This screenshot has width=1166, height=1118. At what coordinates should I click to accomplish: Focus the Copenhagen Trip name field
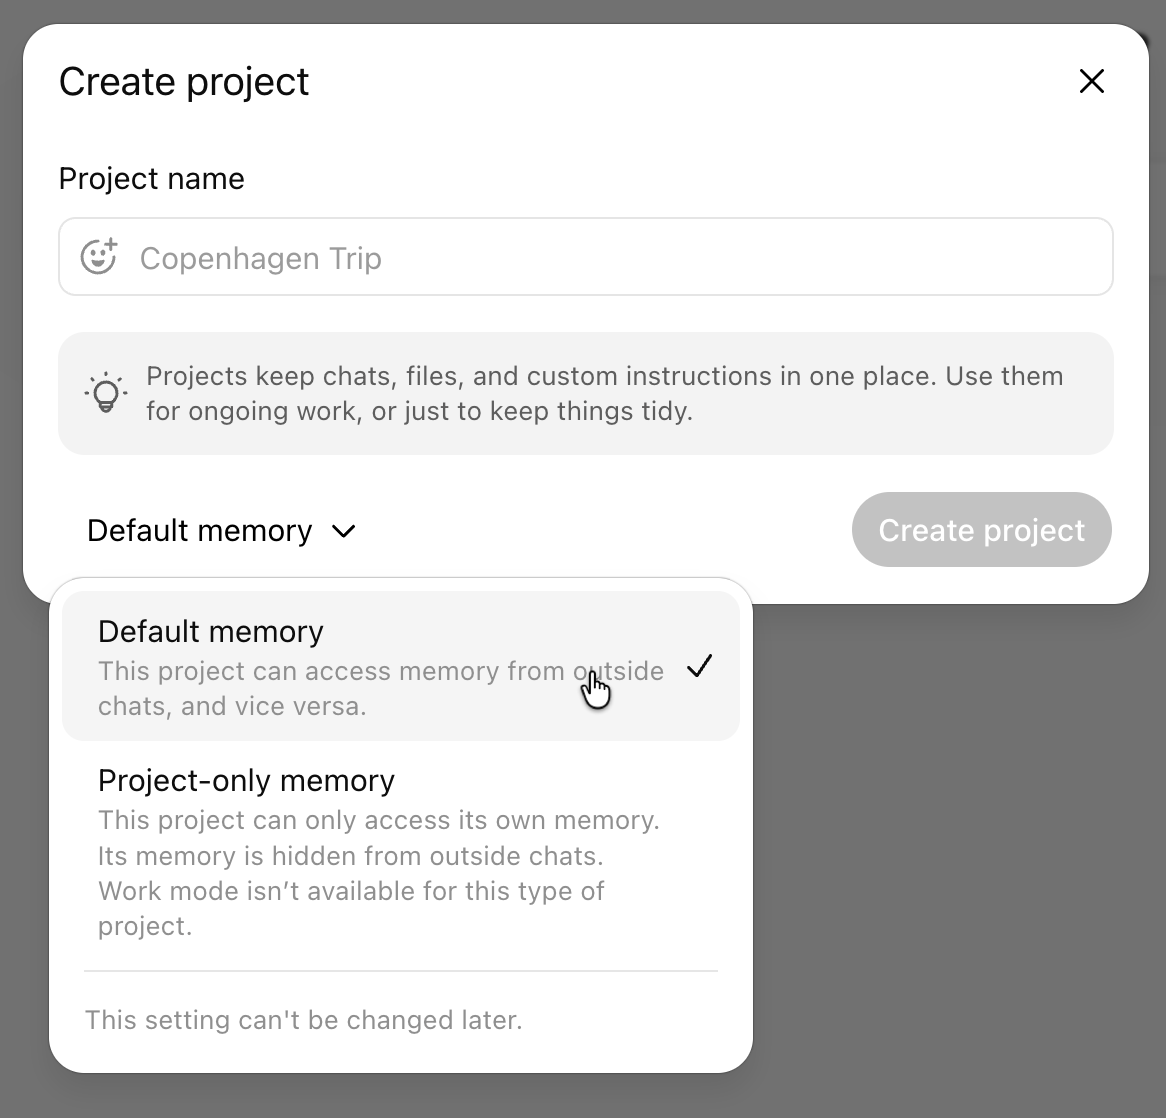point(585,257)
